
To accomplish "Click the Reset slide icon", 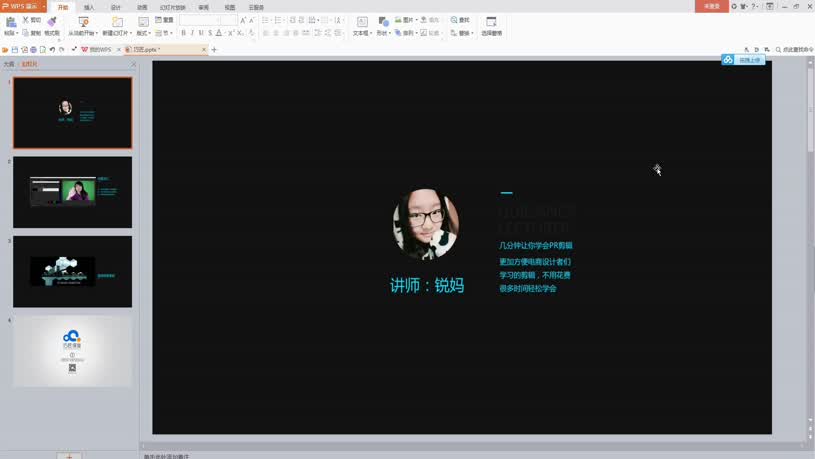I will [x=159, y=20].
